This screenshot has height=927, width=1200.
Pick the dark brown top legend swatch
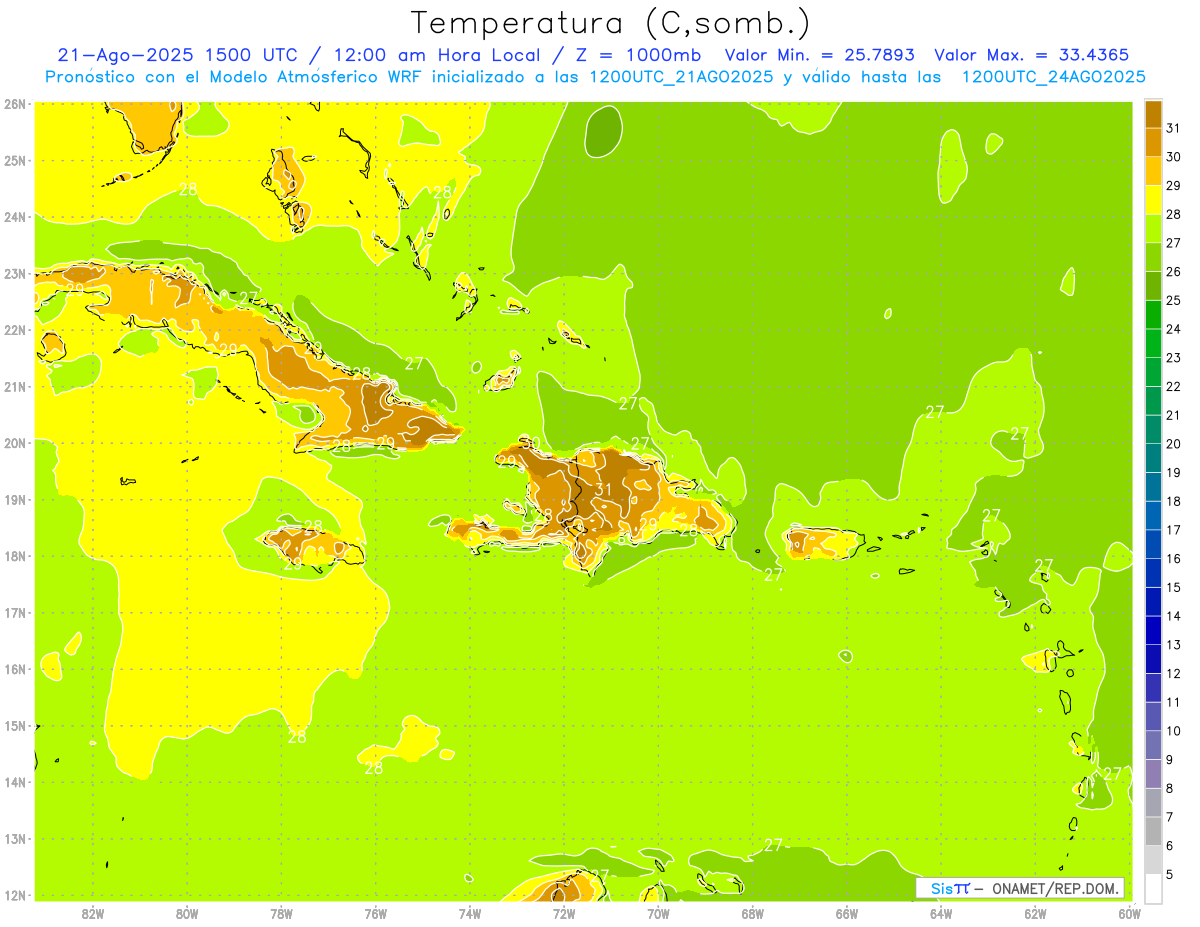click(x=1153, y=114)
